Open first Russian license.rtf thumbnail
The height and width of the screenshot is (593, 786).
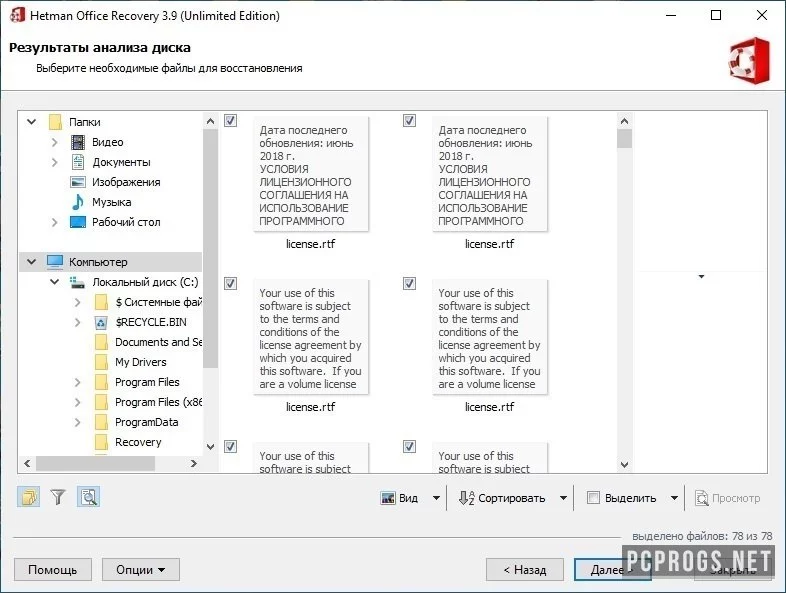(311, 174)
